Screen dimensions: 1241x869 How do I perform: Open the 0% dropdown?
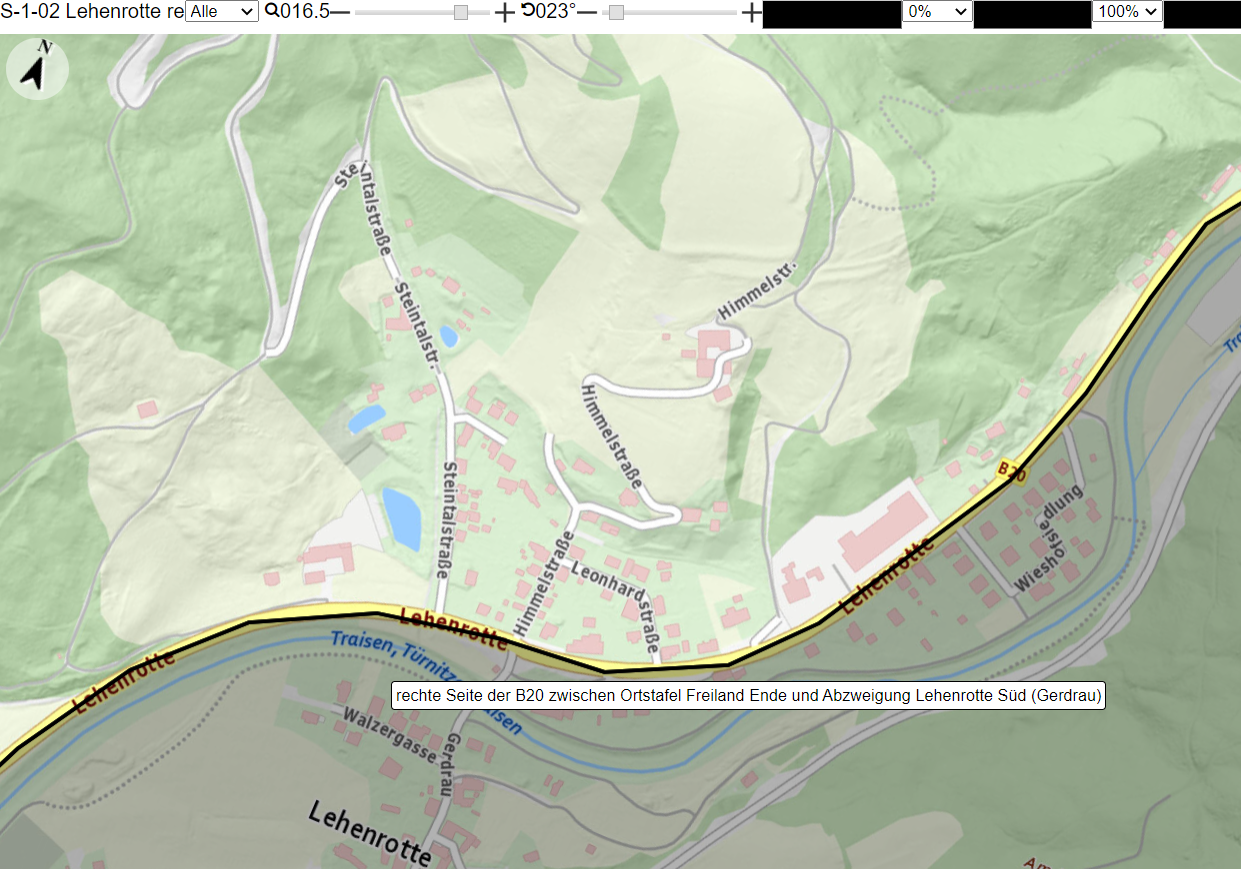937,11
